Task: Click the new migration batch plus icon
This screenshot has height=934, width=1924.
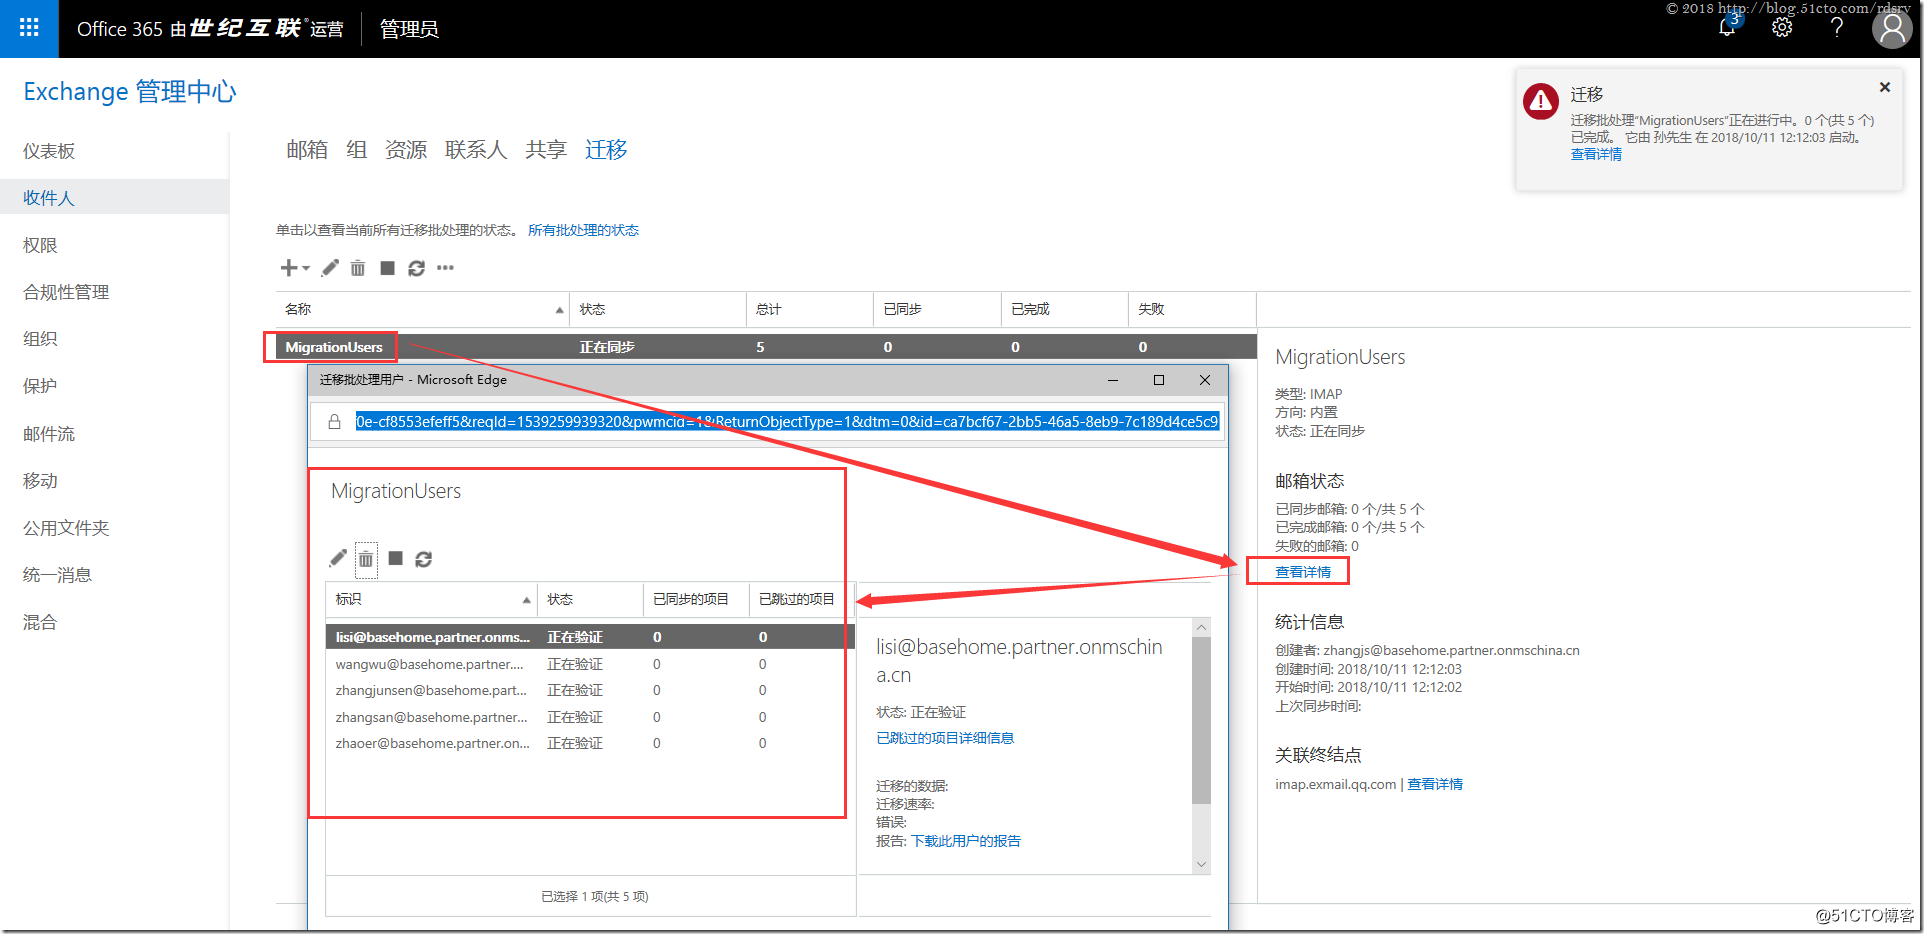Action: point(288,268)
